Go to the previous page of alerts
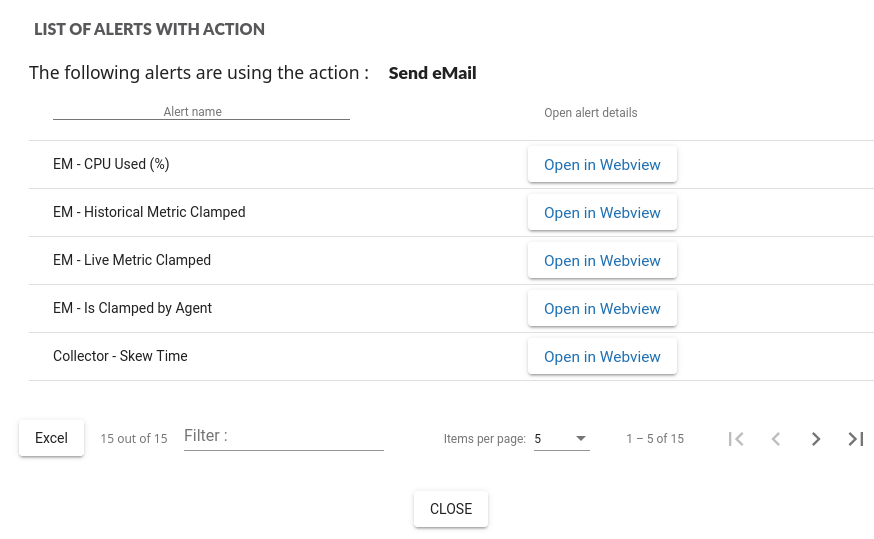 (x=776, y=439)
